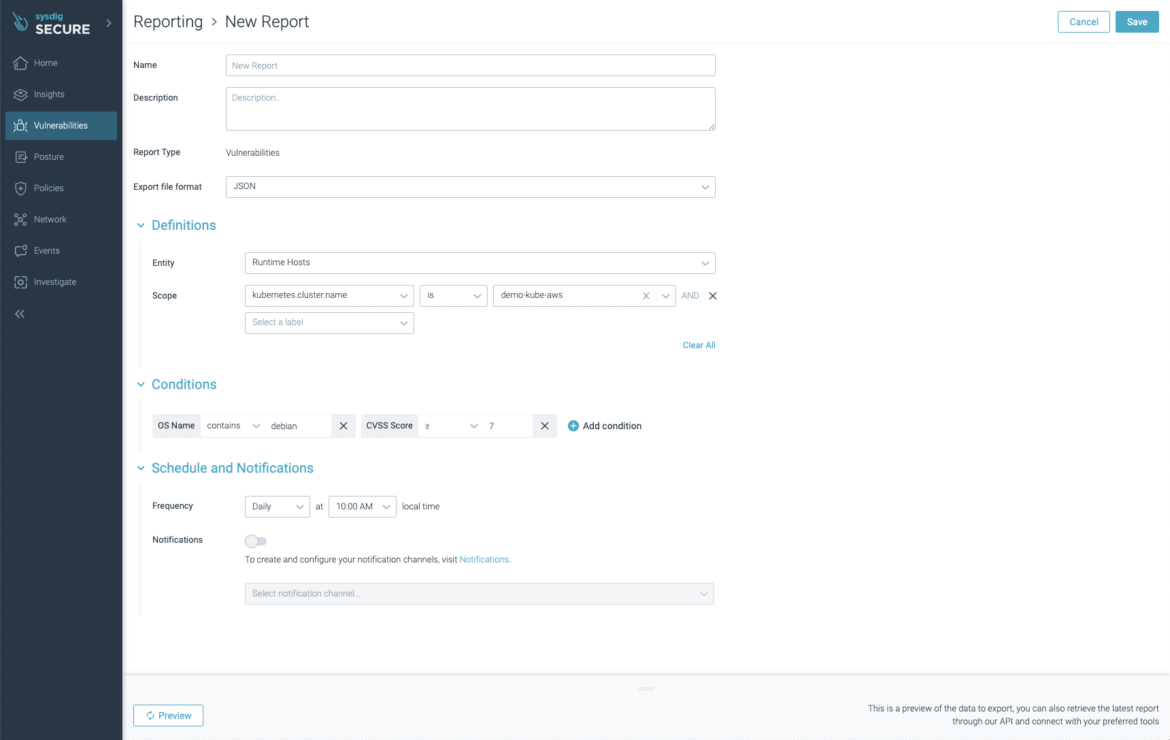Open the CVSS Score comparison operator dropdown
This screenshot has height=740, width=1170.
(451, 426)
